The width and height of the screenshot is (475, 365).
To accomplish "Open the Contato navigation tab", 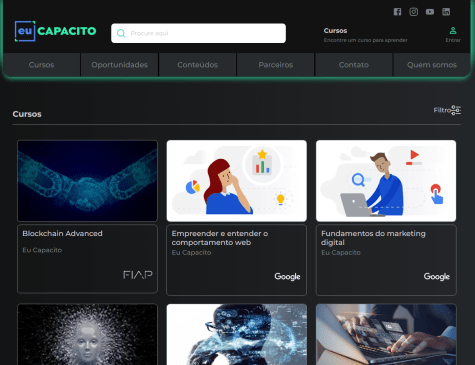I will 354,65.
